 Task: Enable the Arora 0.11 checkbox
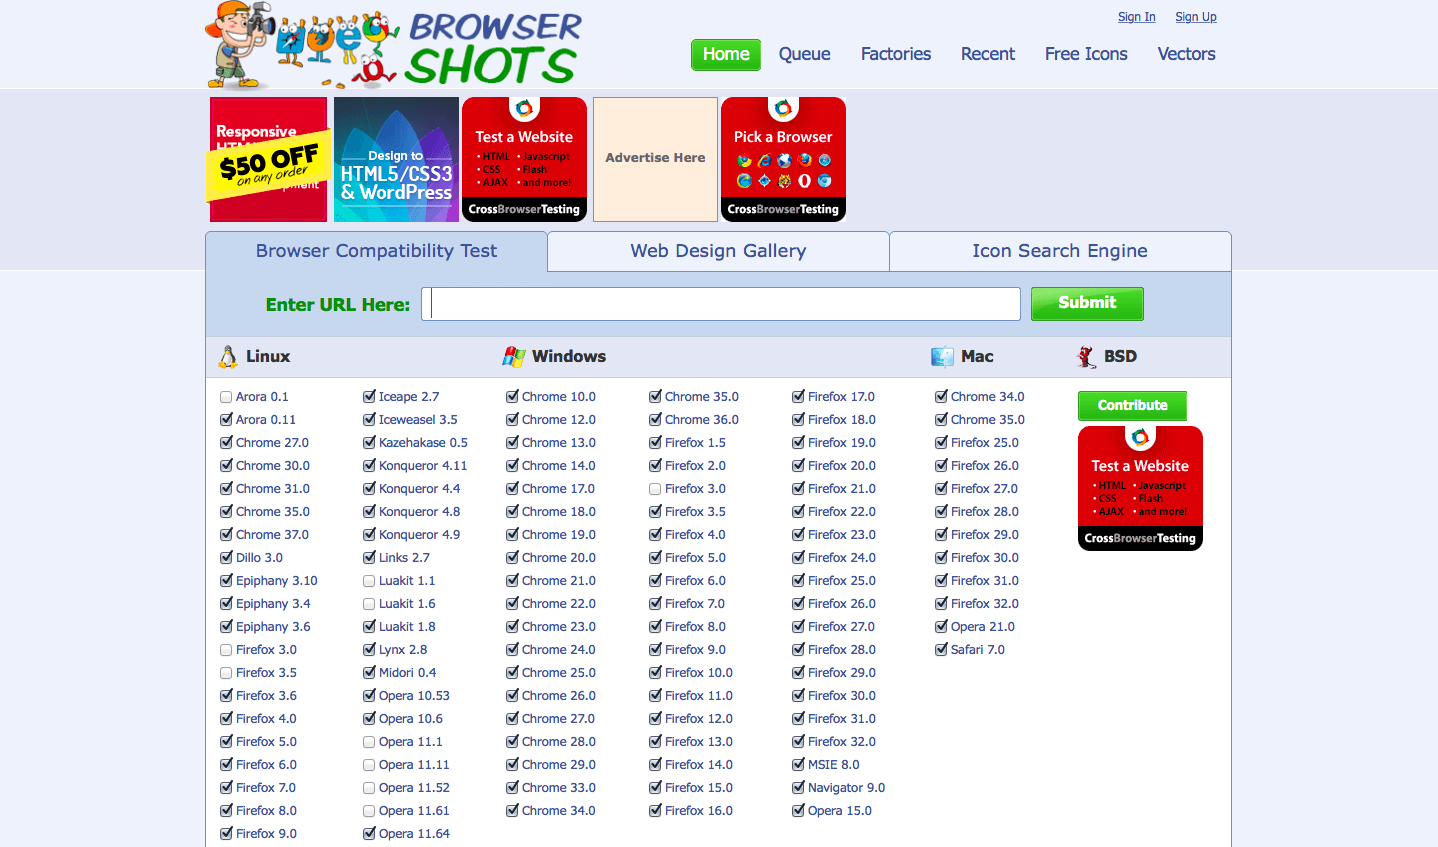click(226, 420)
